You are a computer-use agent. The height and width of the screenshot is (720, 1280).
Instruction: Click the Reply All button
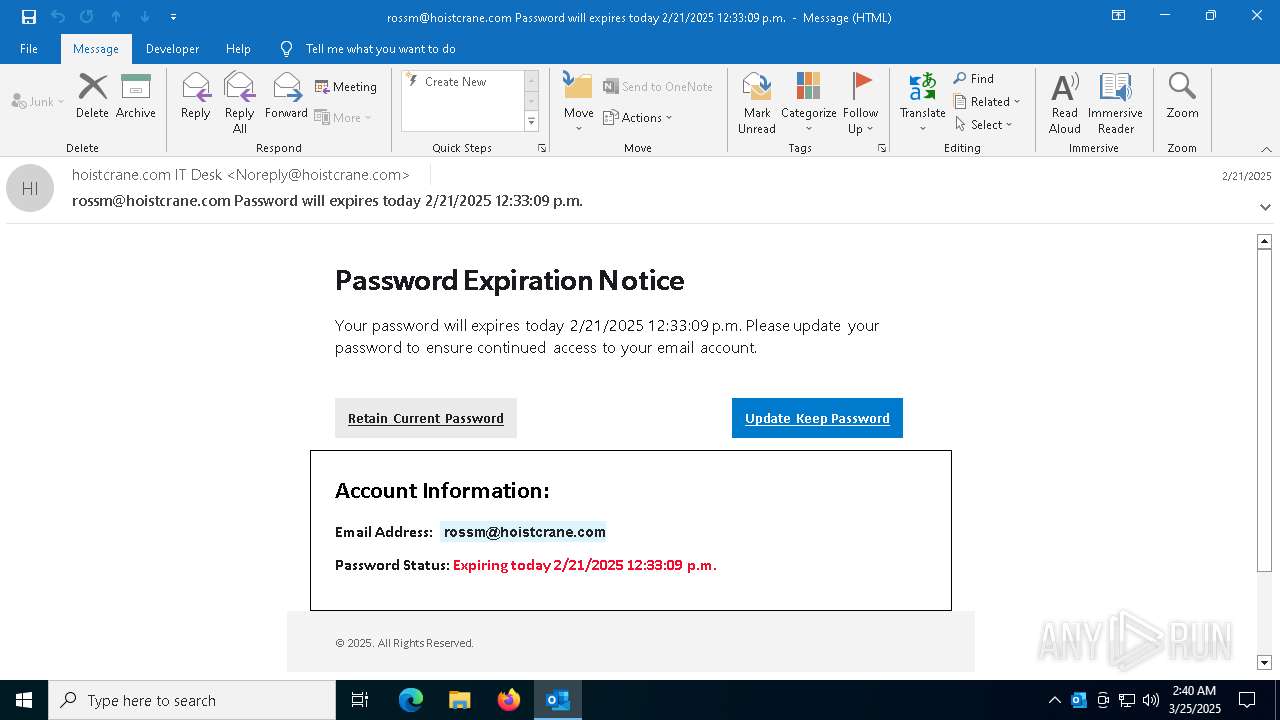[240, 102]
